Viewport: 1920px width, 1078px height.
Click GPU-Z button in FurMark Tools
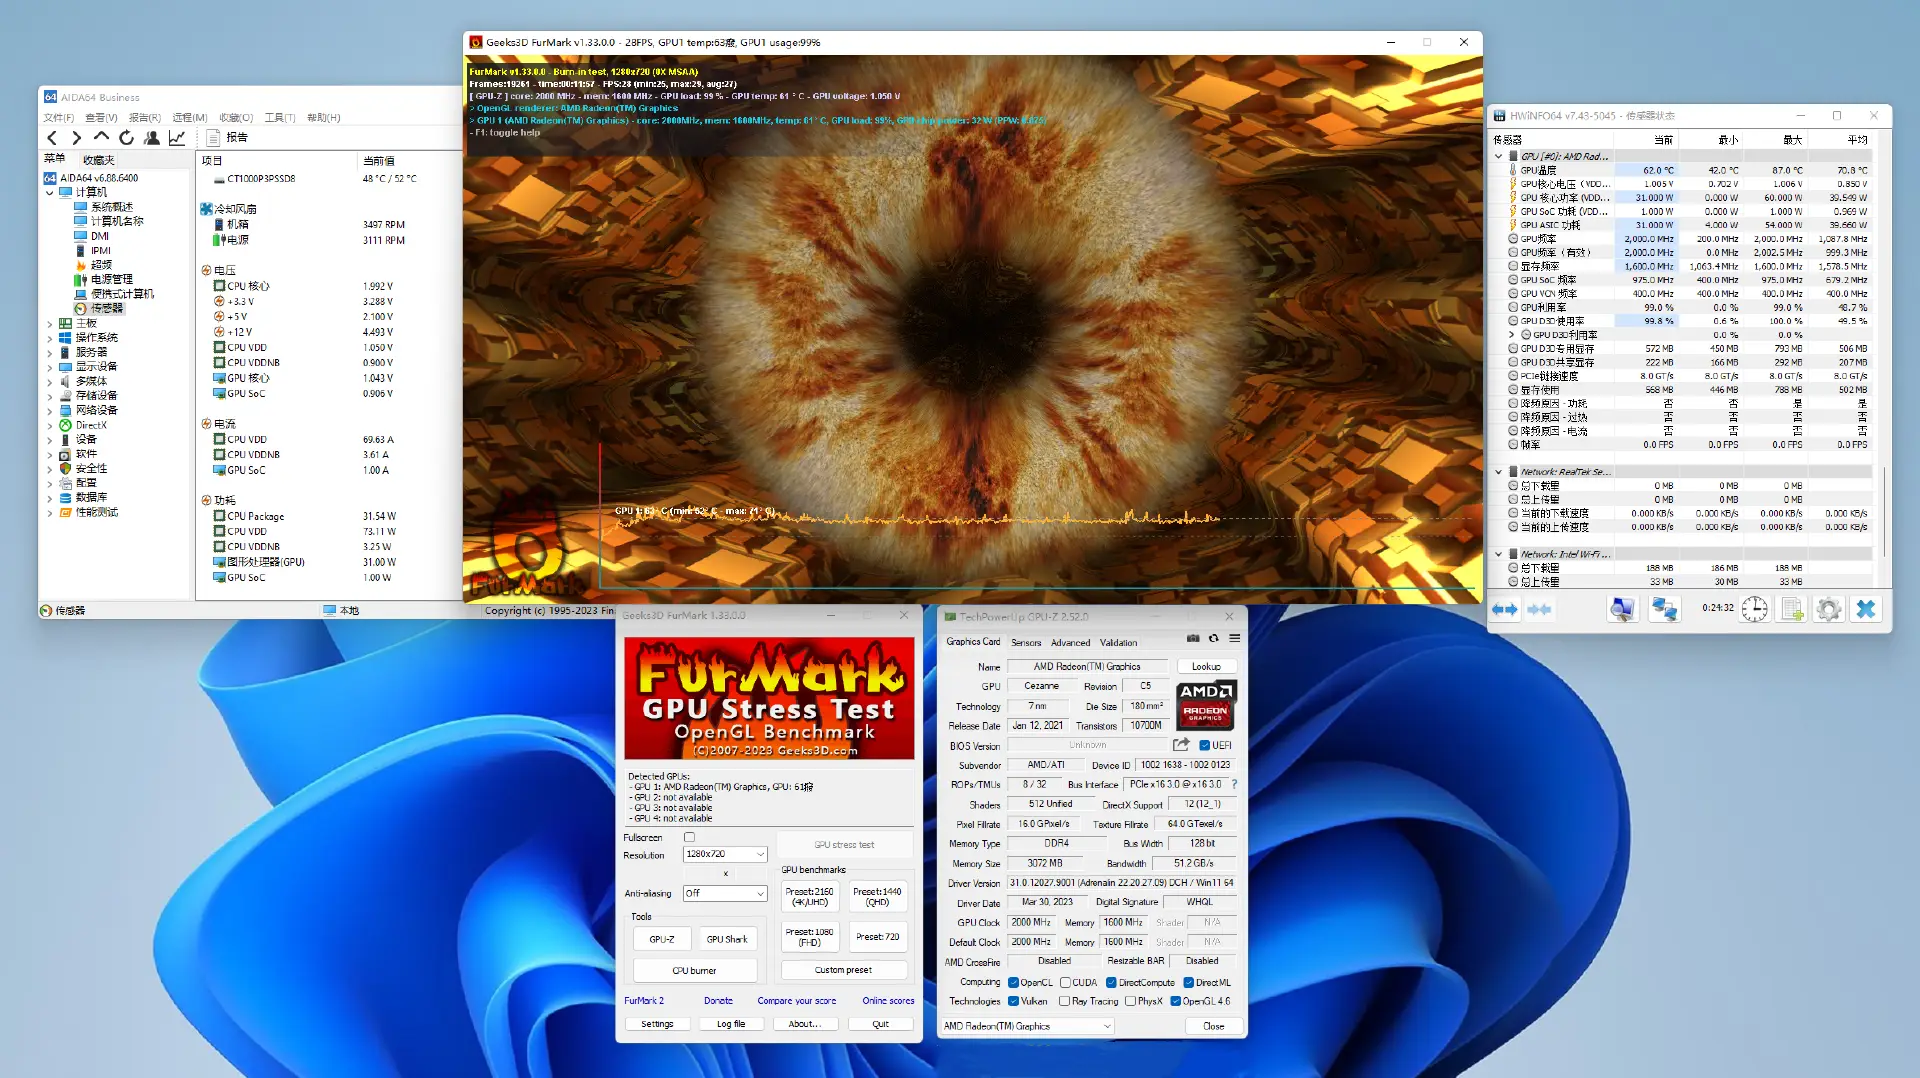[x=662, y=939]
